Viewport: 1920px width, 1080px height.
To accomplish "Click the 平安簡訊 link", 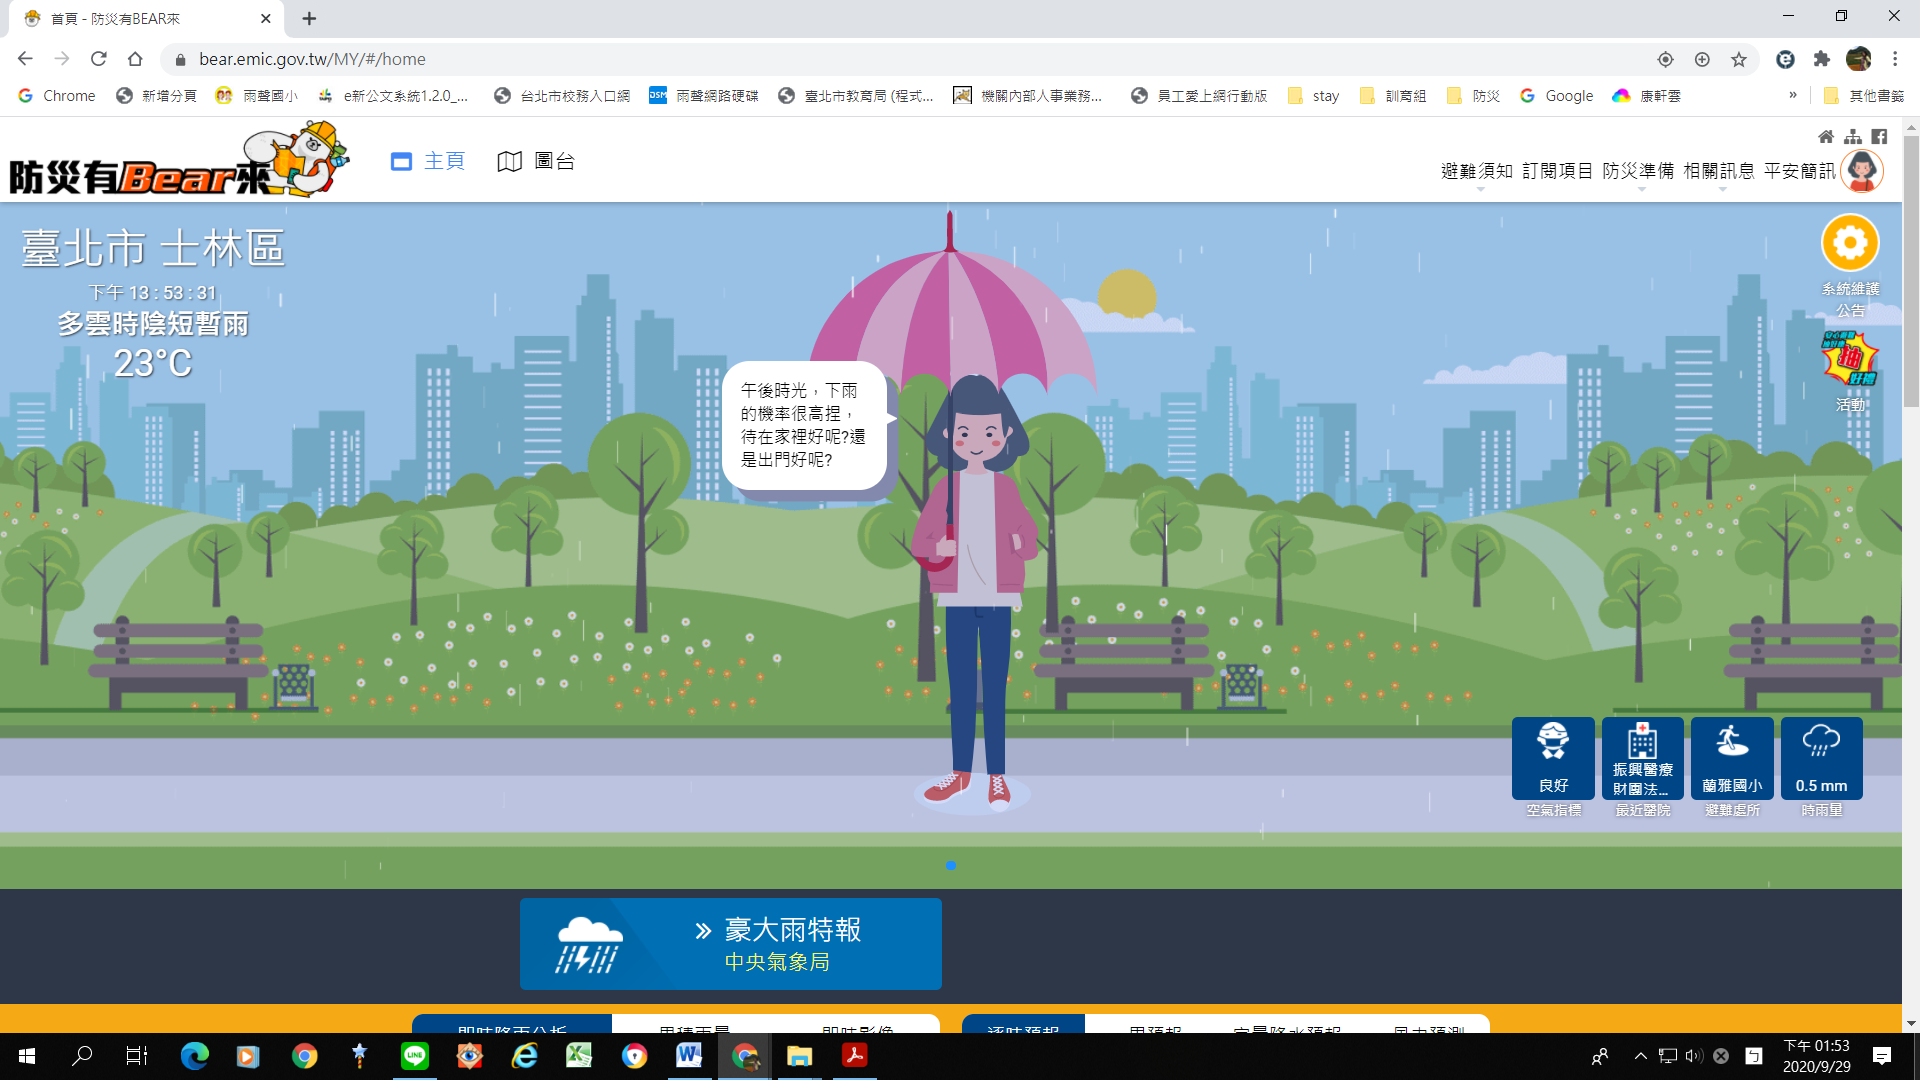I will tap(1799, 171).
